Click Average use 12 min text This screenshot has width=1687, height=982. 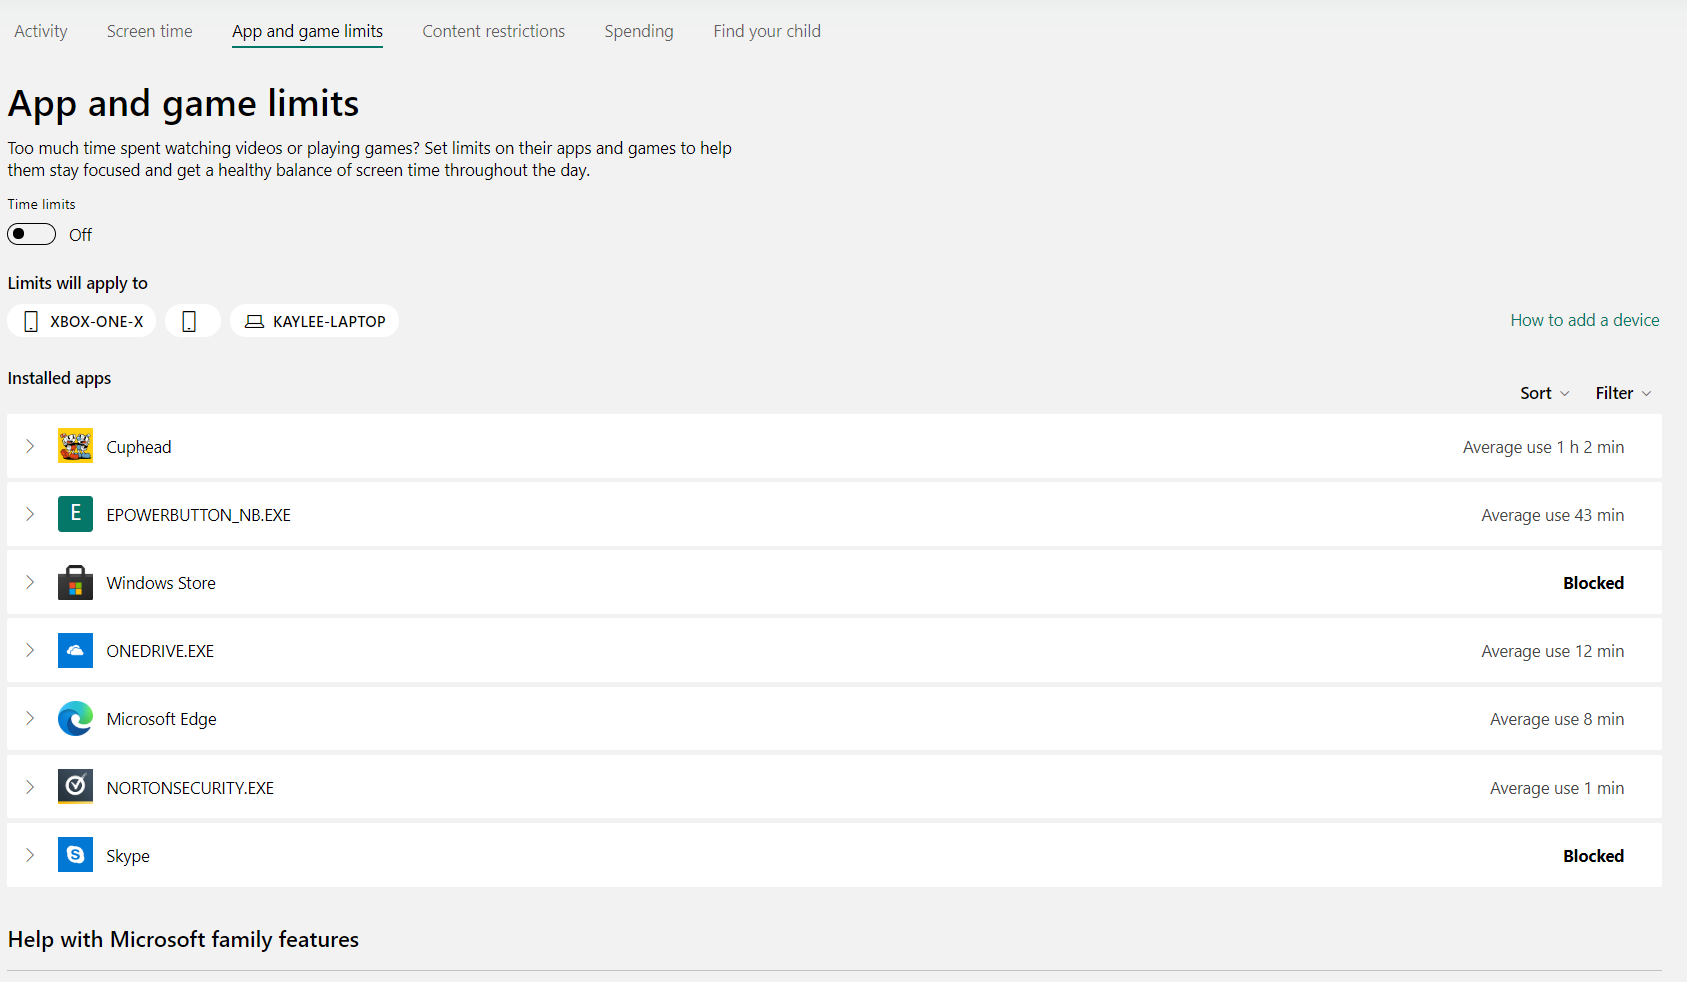[x=1552, y=651]
